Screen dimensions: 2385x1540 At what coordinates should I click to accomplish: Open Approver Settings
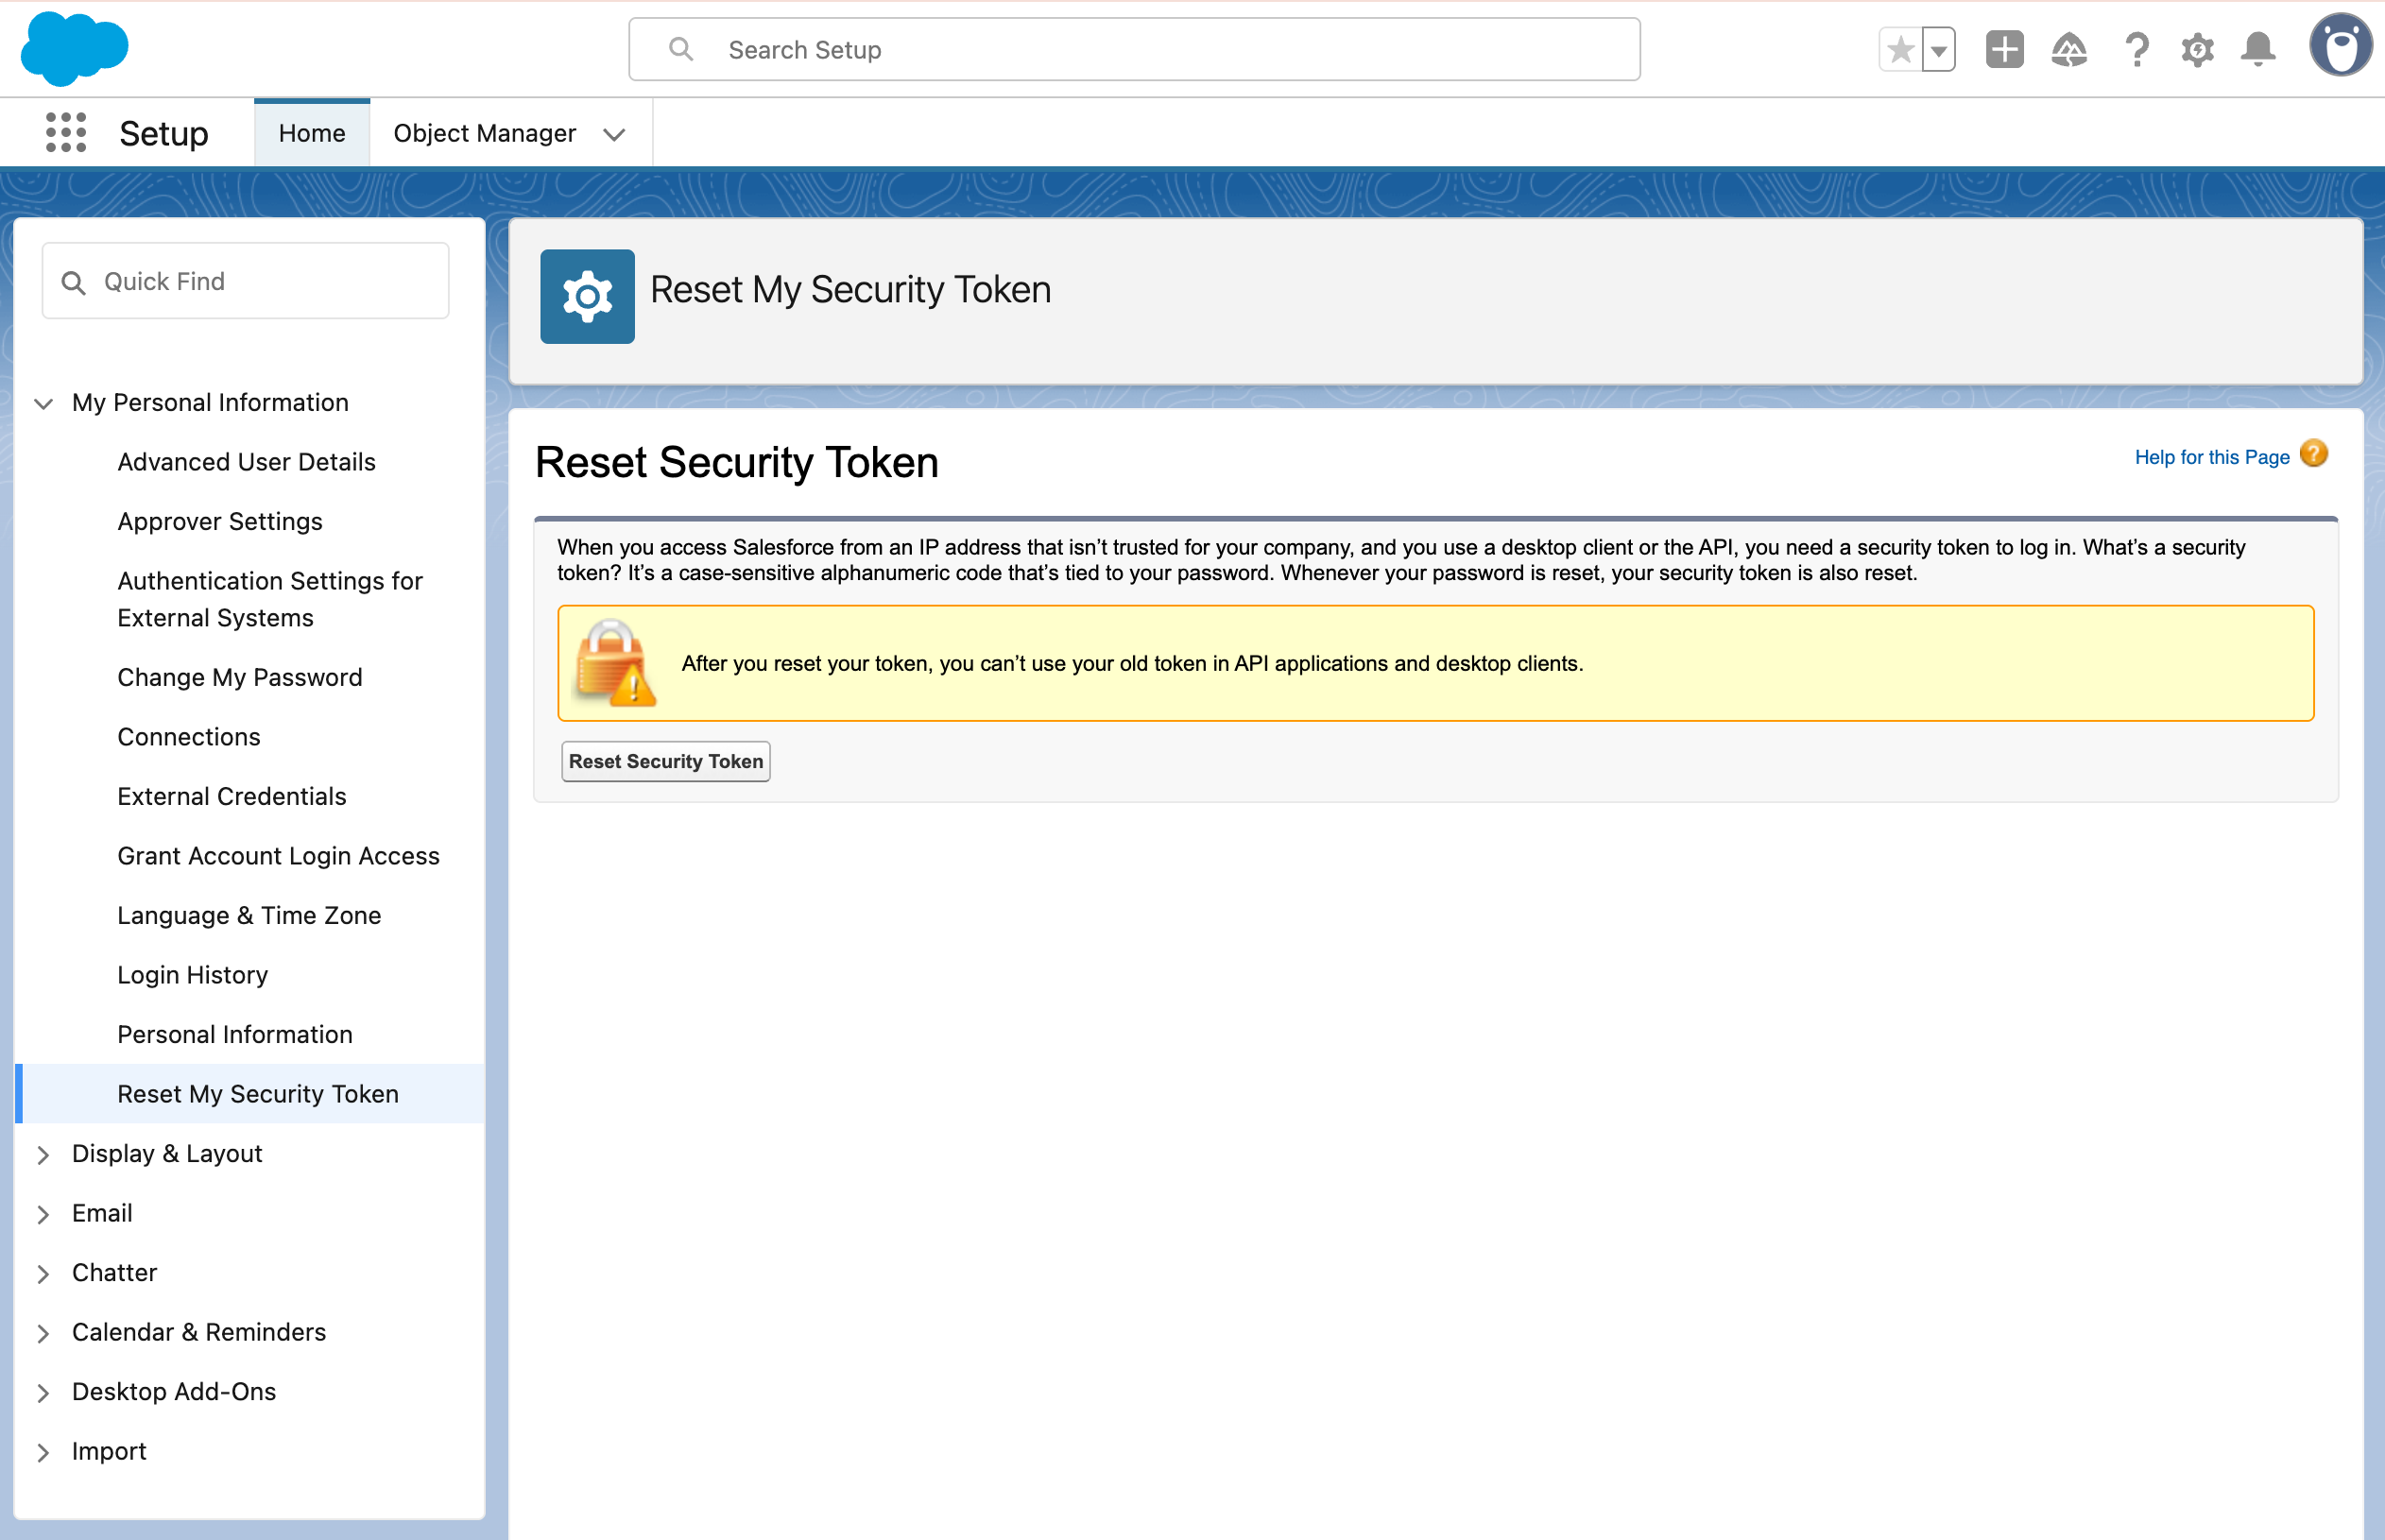[x=220, y=521]
